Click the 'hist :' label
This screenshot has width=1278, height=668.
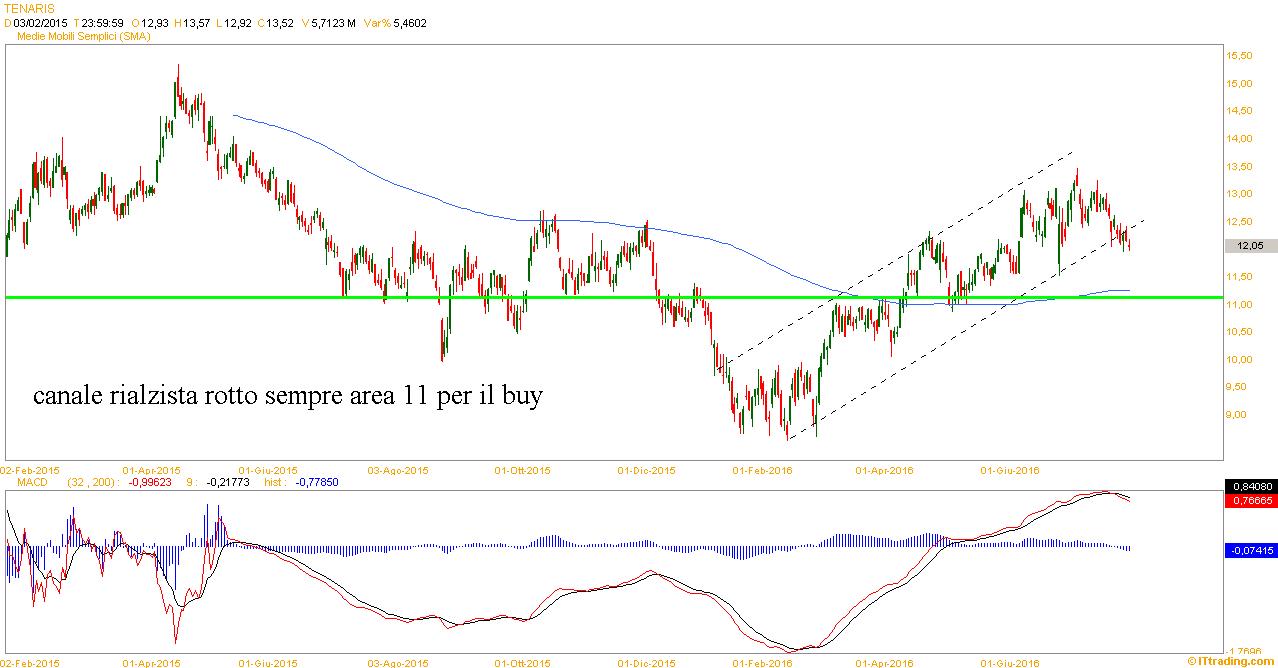[275, 482]
